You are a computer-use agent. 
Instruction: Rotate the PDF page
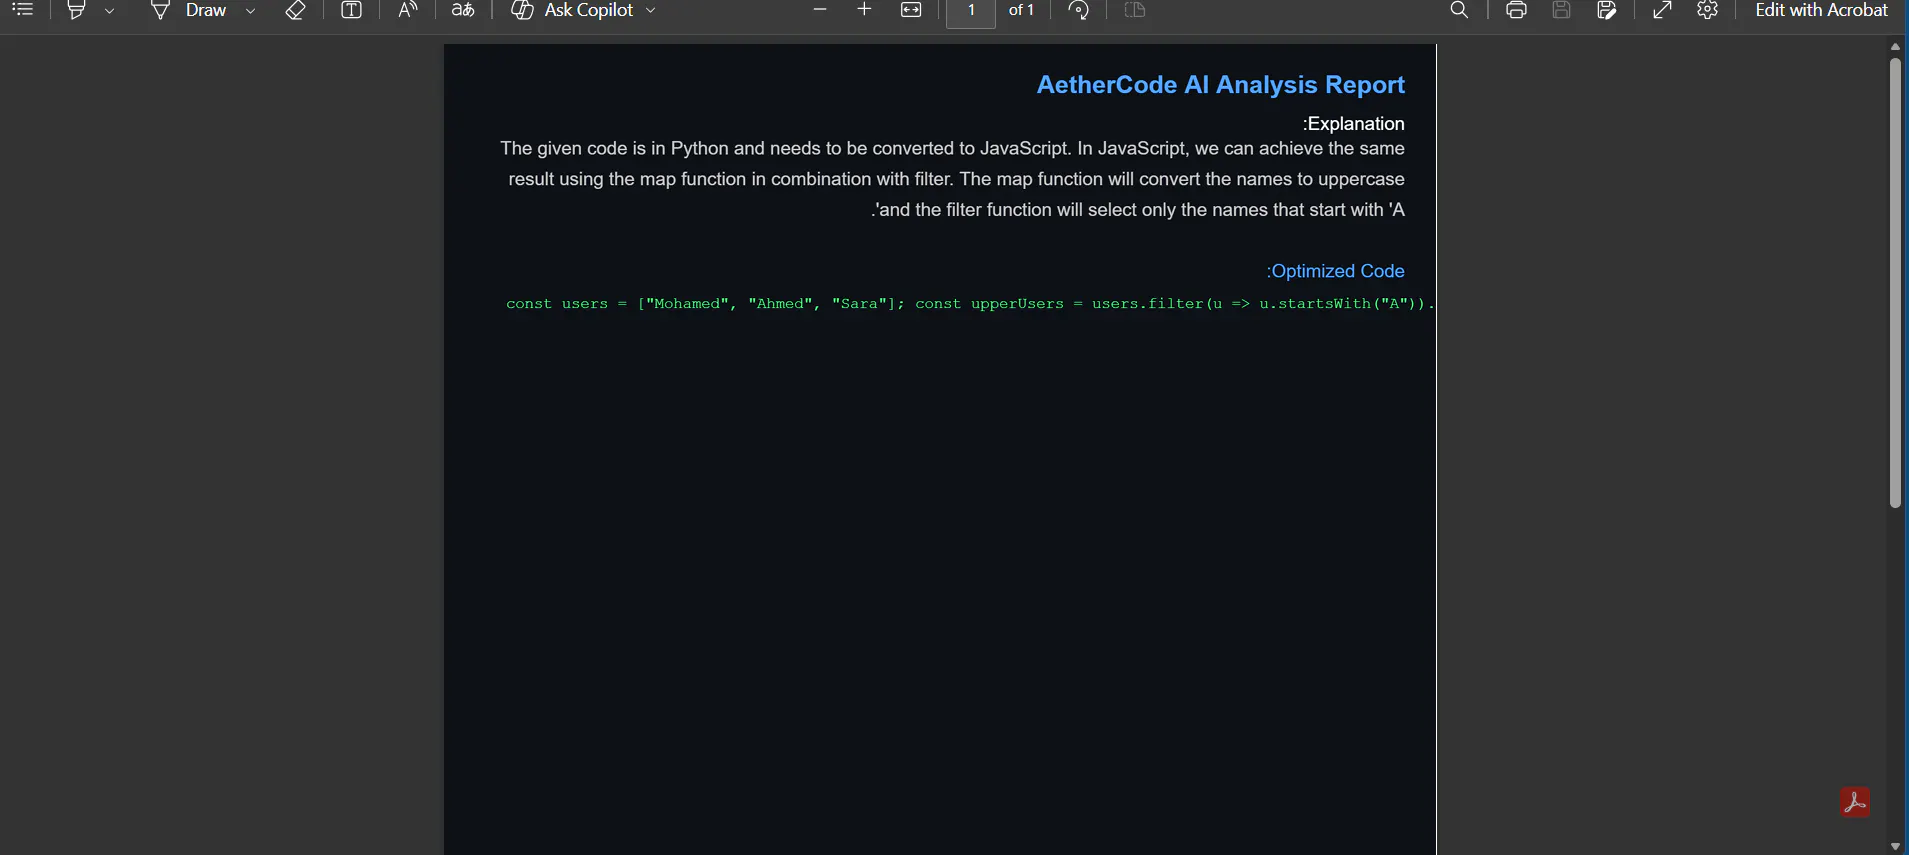1078,10
